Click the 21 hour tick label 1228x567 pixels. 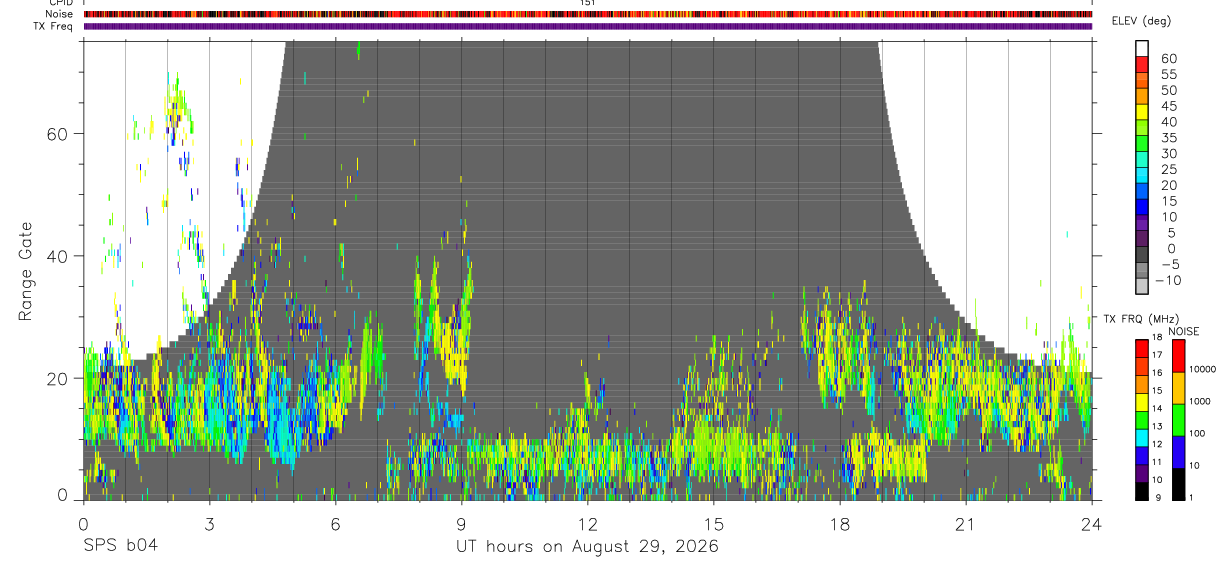965,525
